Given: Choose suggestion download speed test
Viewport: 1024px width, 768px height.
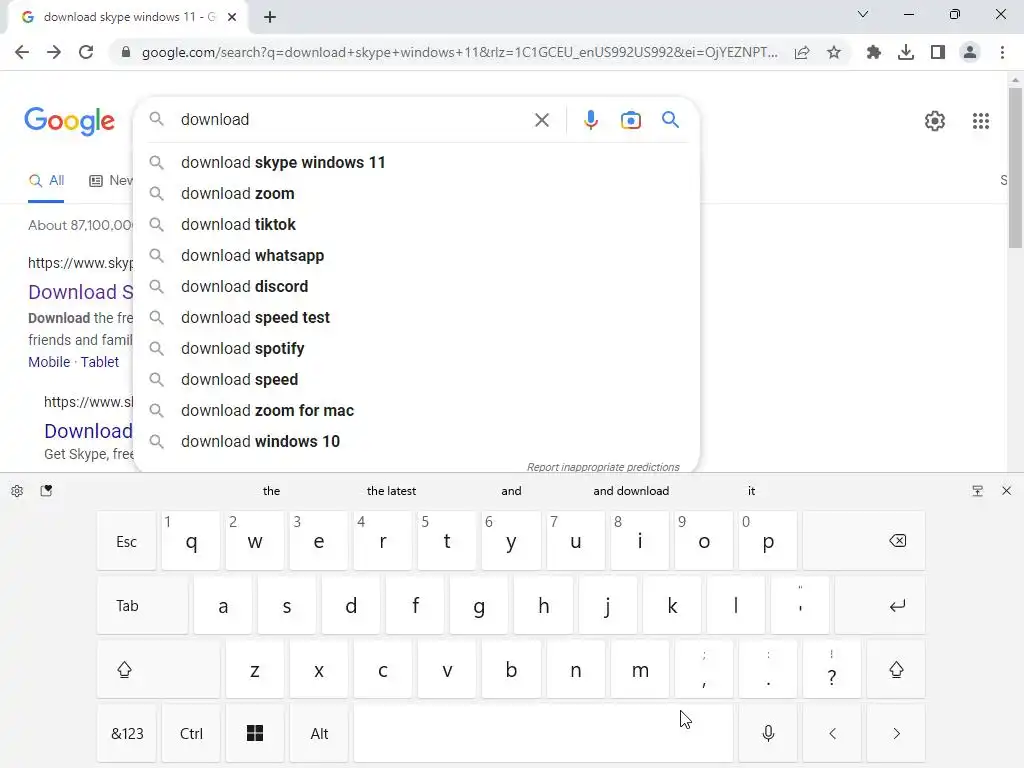Looking at the screenshot, I should click(416, 317).
